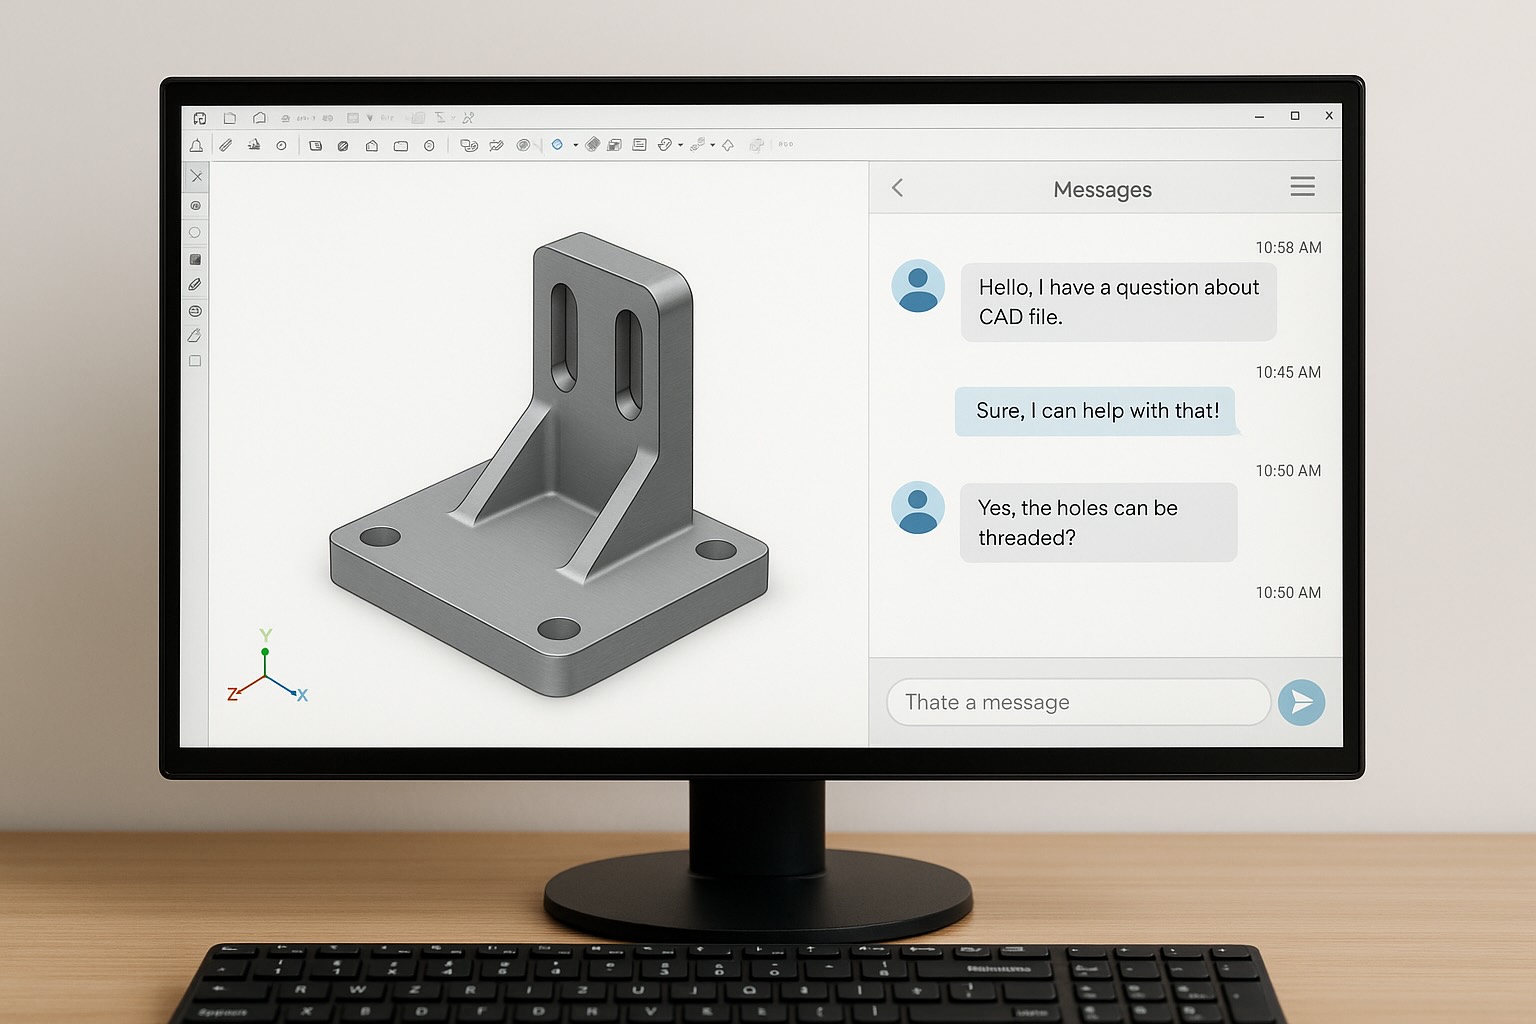Click the house-shaped open icon in the top row

(260, 118)
